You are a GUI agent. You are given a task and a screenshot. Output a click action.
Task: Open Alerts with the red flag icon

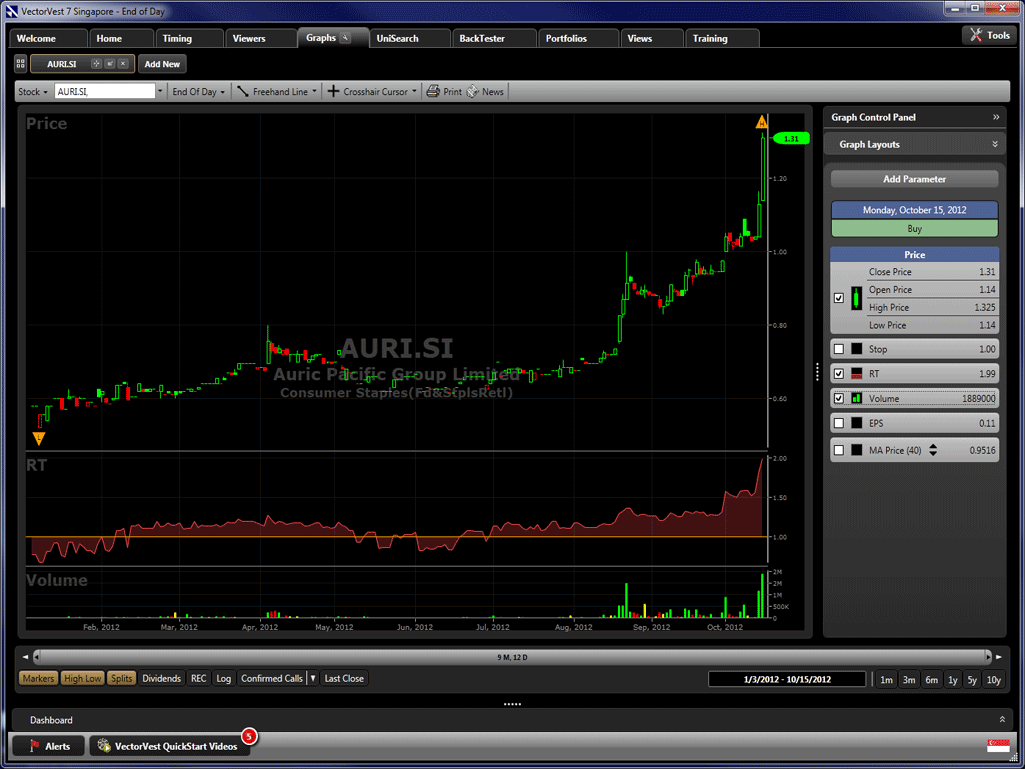[x=49, y=746]
